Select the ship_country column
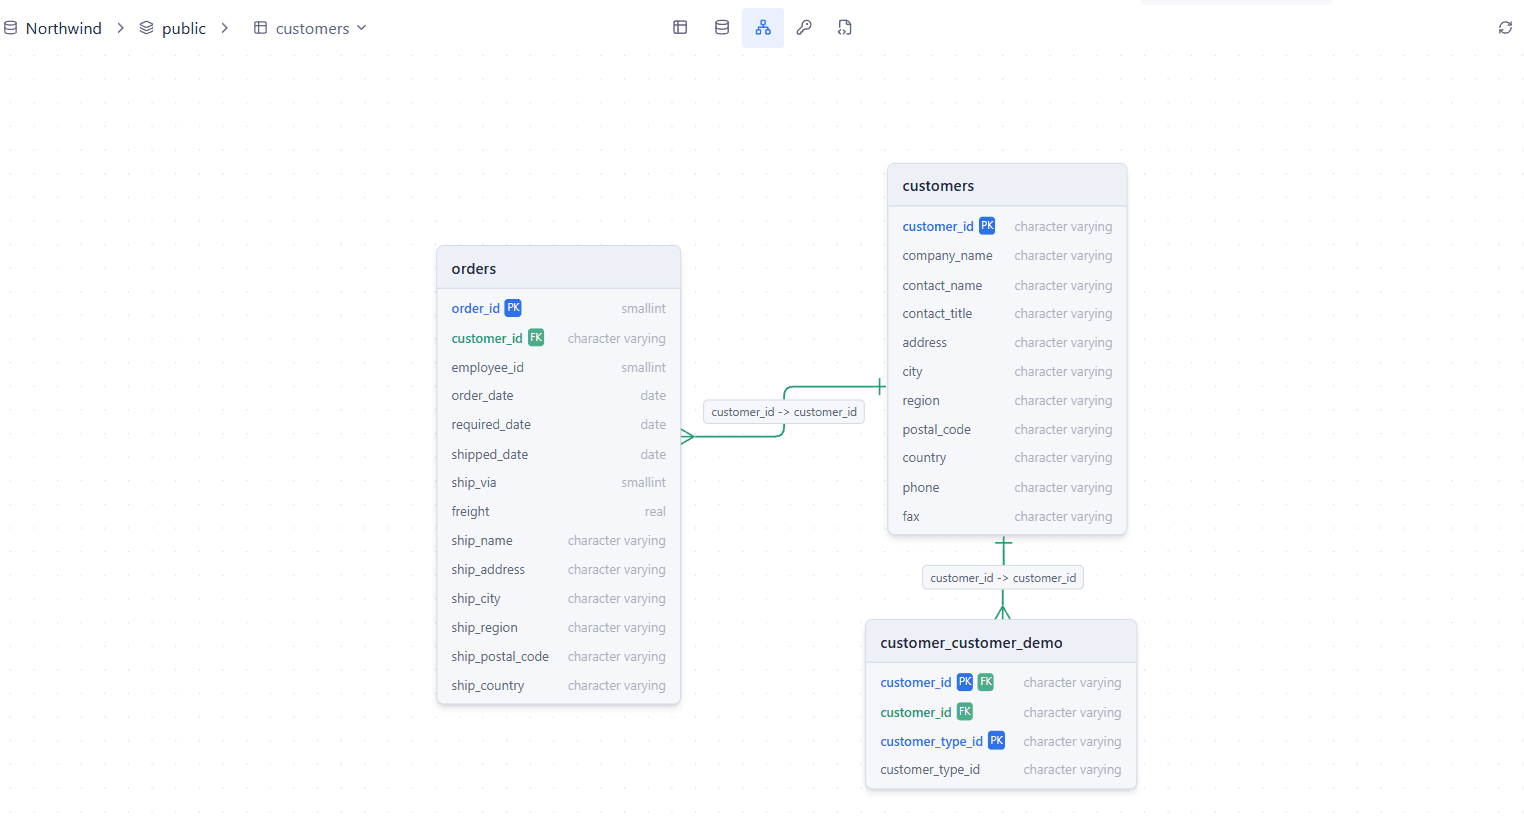Viewport: 1524px width, 816px height. [x=559, y=686]
